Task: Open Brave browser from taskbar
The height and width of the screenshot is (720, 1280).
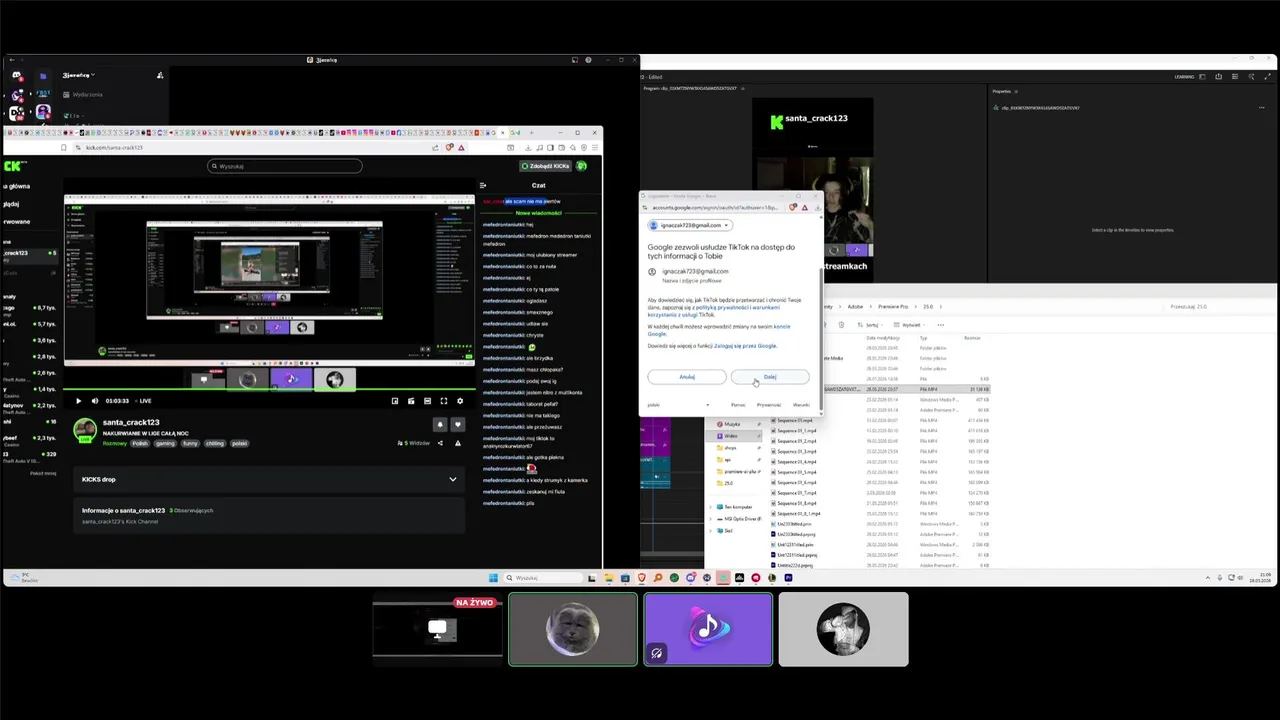Action: pos(641,578)
